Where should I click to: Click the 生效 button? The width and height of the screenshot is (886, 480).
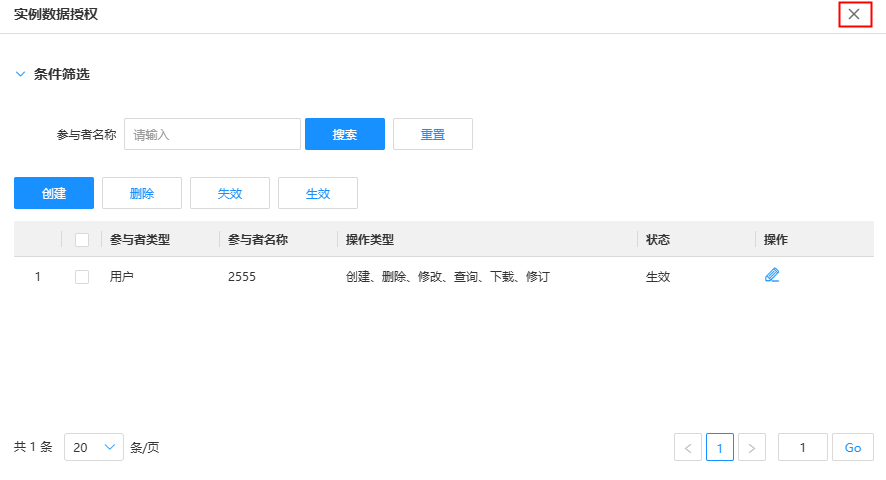[x=318, y=193]
